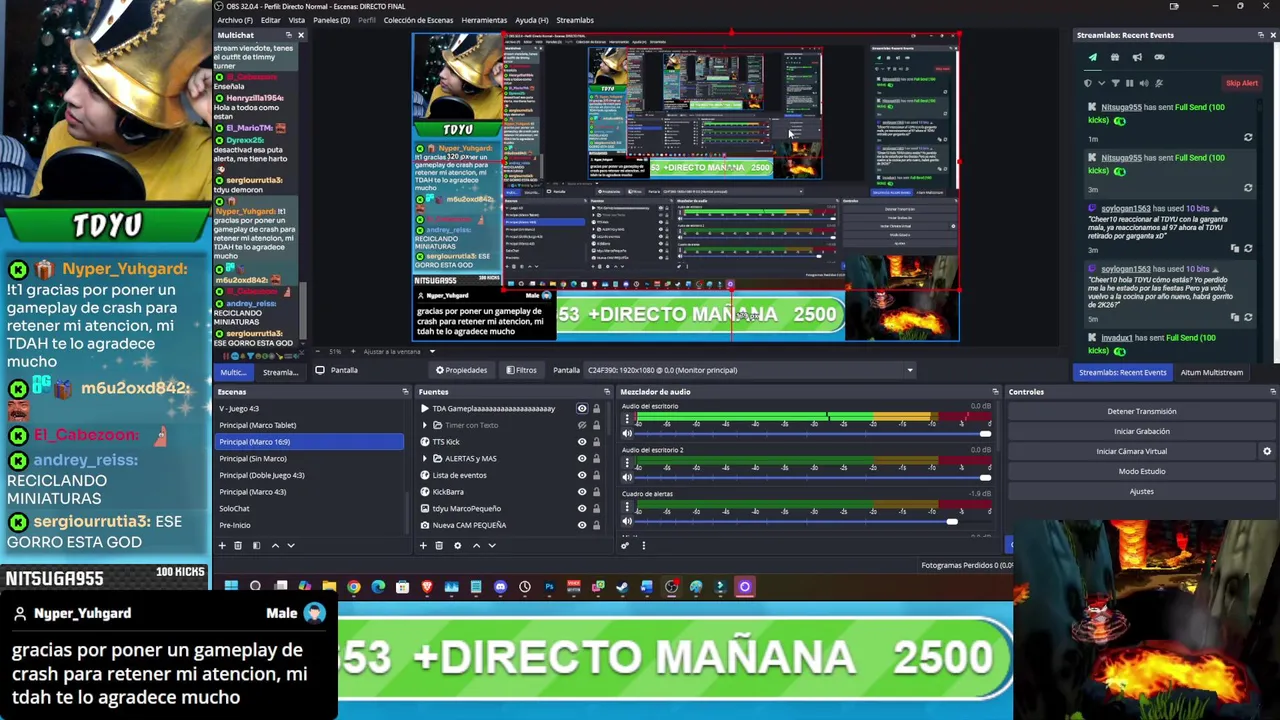Hide KickBarra source
Viewport: 1280px width, 720px height.
pyautogui.click(x=582, y=492)
